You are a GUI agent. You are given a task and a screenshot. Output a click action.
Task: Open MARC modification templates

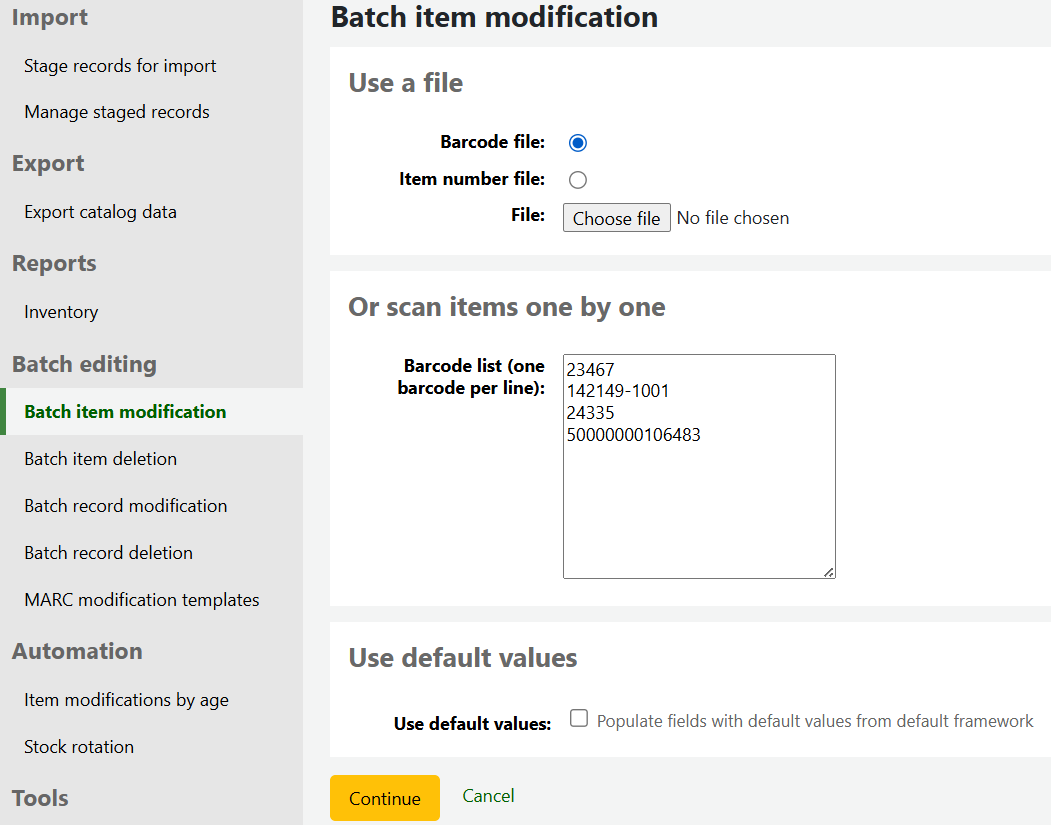[141, 600]
